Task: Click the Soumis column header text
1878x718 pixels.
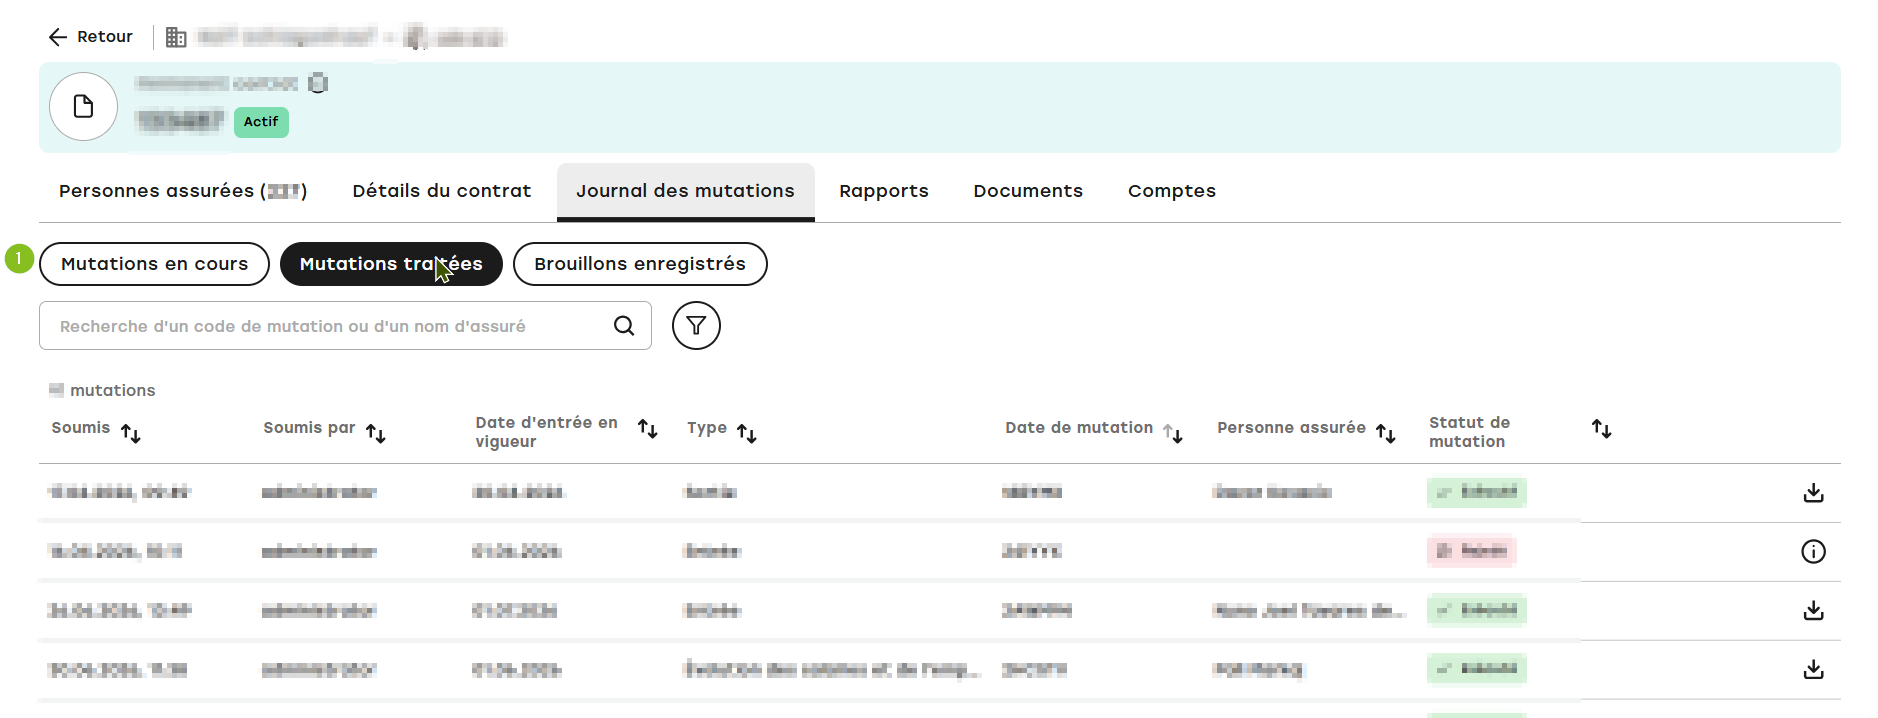Action: [81, 428]
